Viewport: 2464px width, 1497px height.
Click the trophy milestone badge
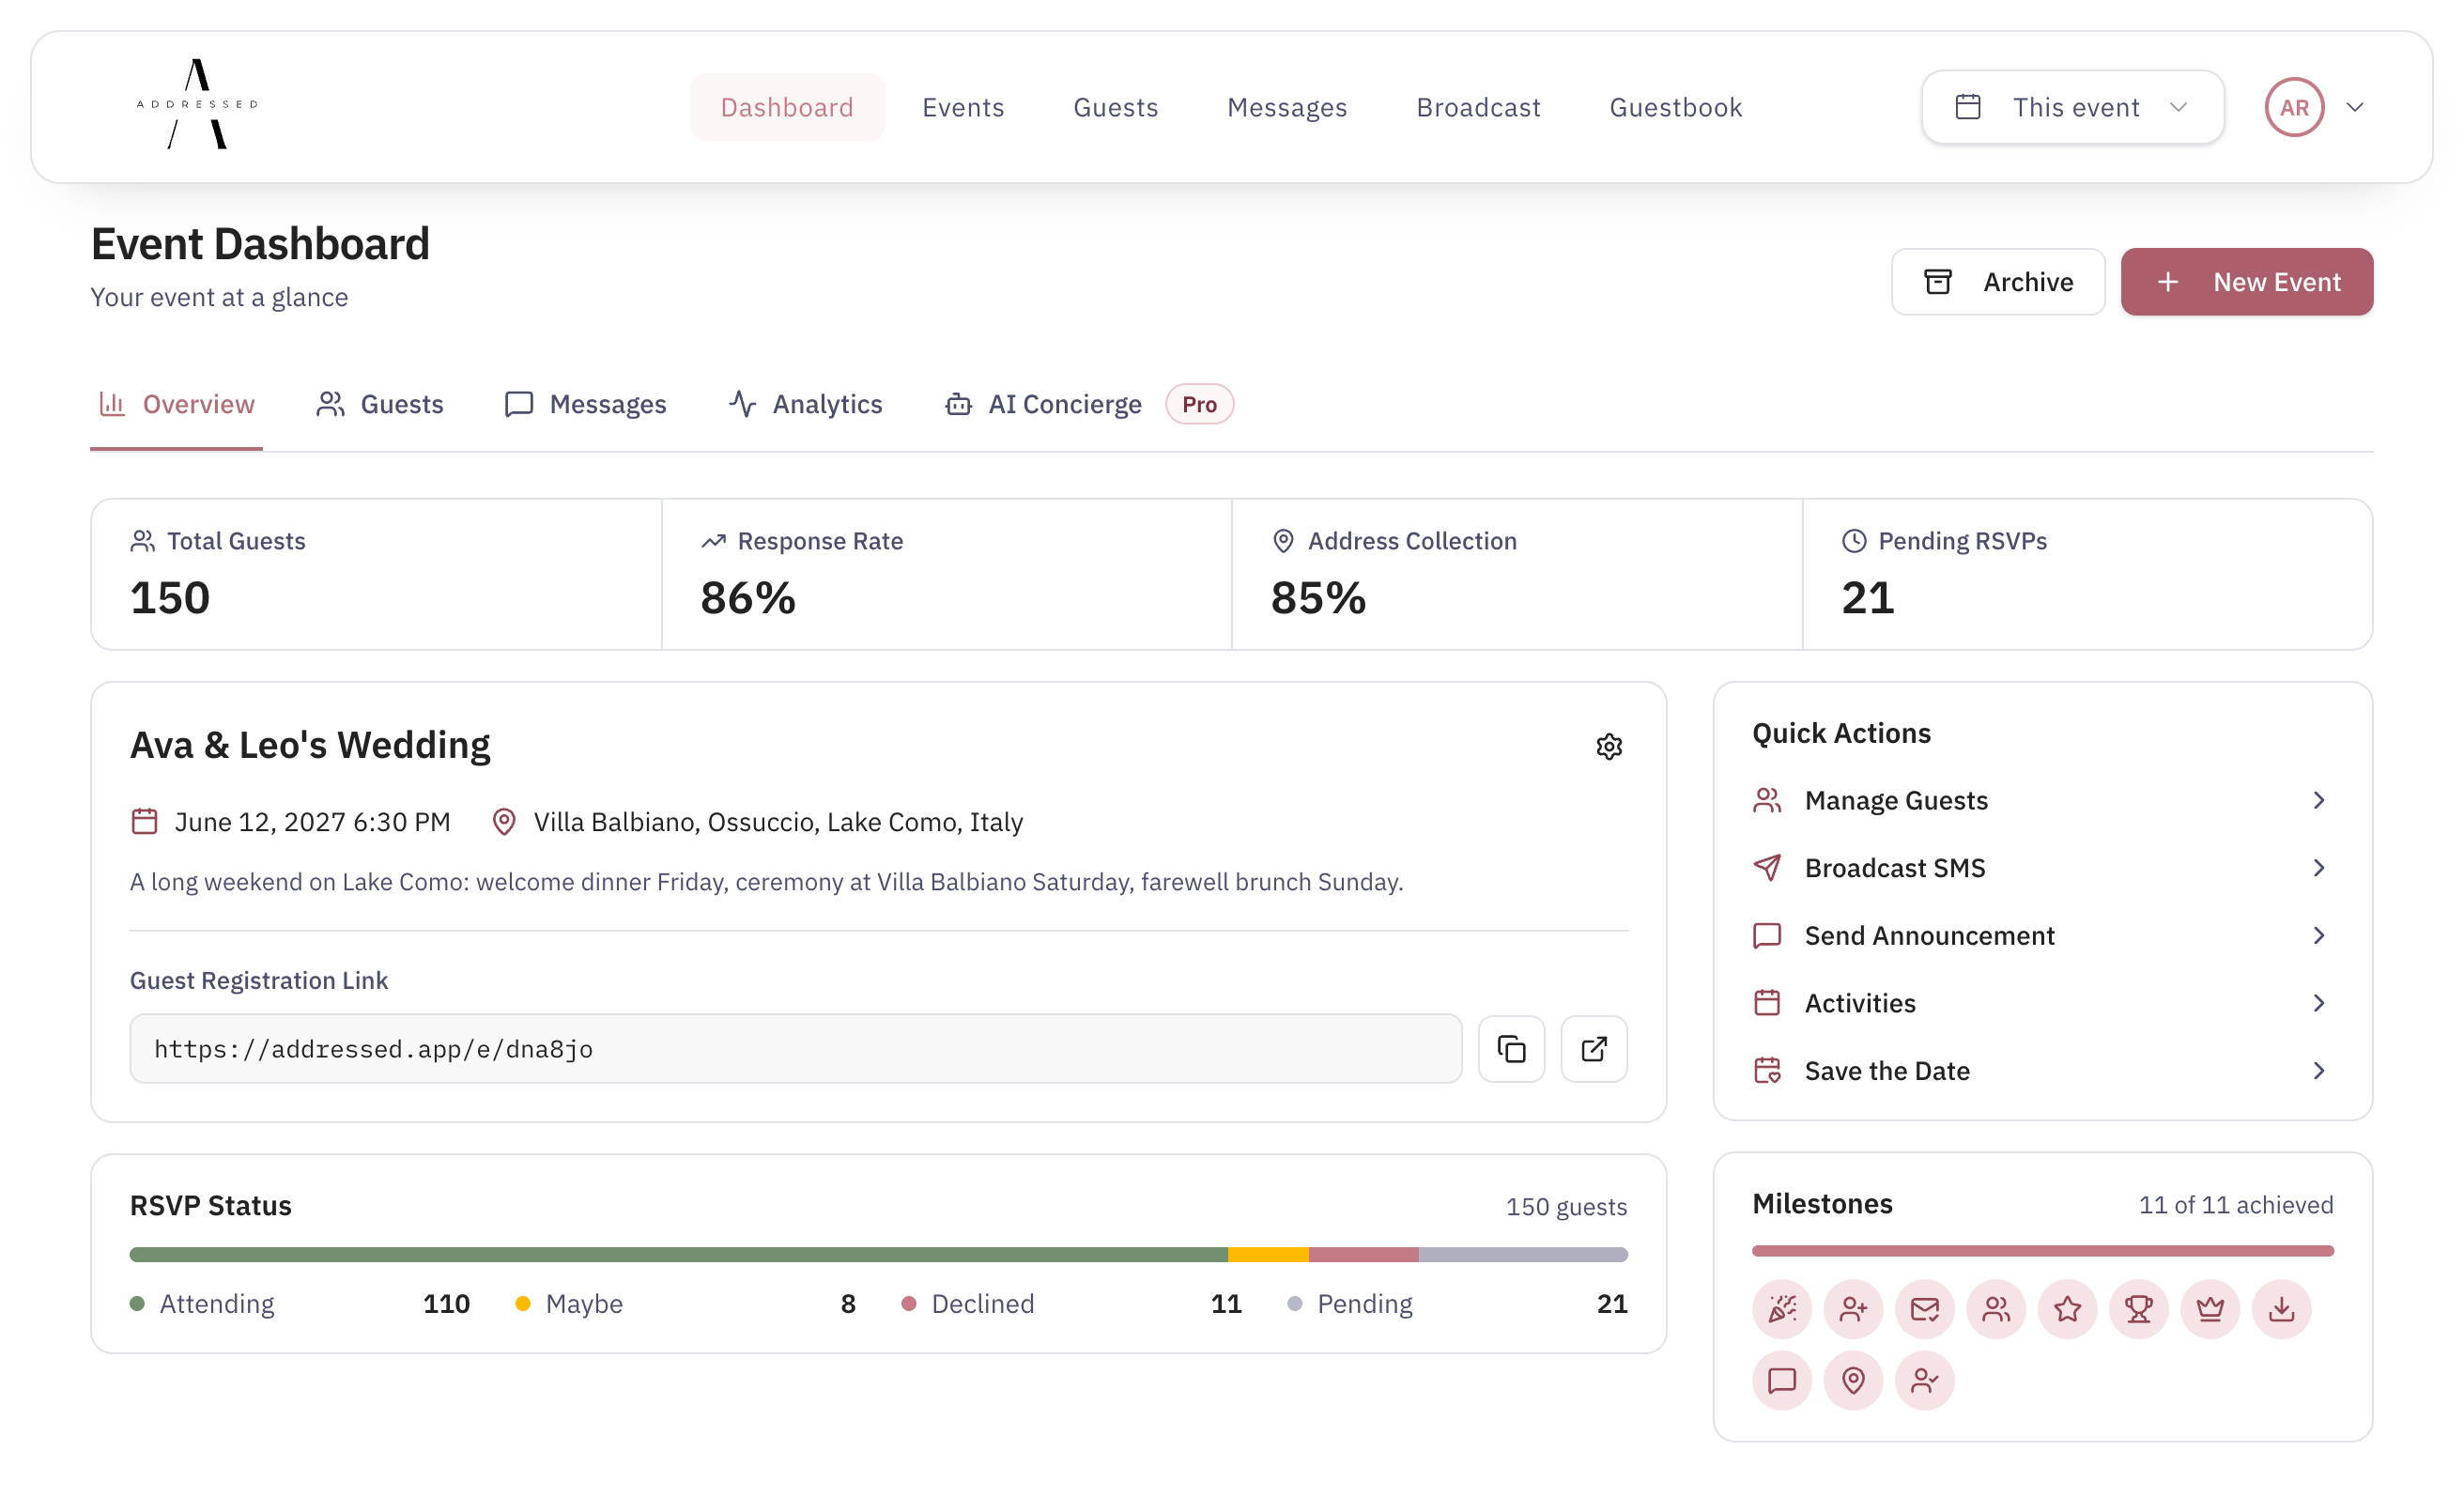point(2138,1308)
